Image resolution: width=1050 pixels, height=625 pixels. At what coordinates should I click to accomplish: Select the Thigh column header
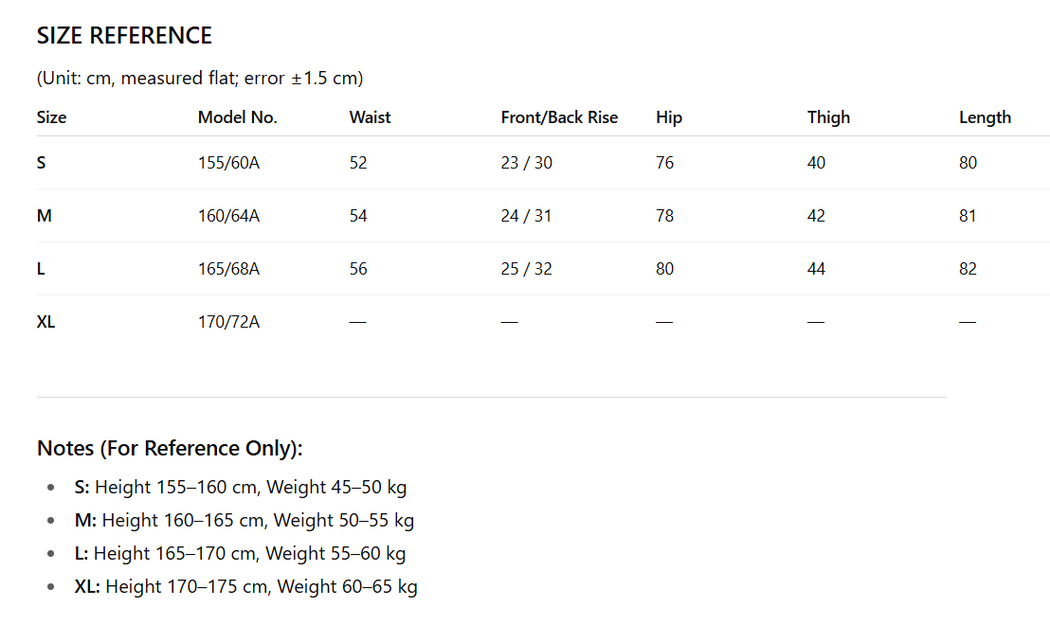click(828, 117)
